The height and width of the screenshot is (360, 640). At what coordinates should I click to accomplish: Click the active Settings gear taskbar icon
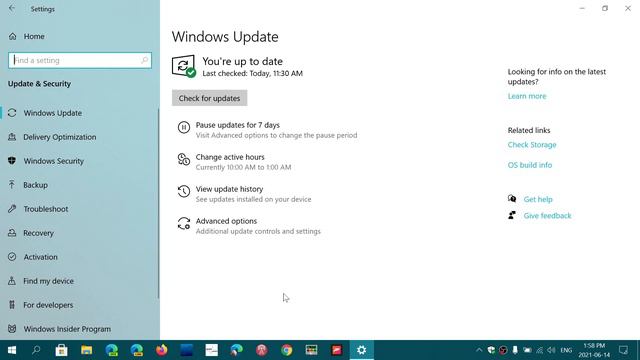362,350
